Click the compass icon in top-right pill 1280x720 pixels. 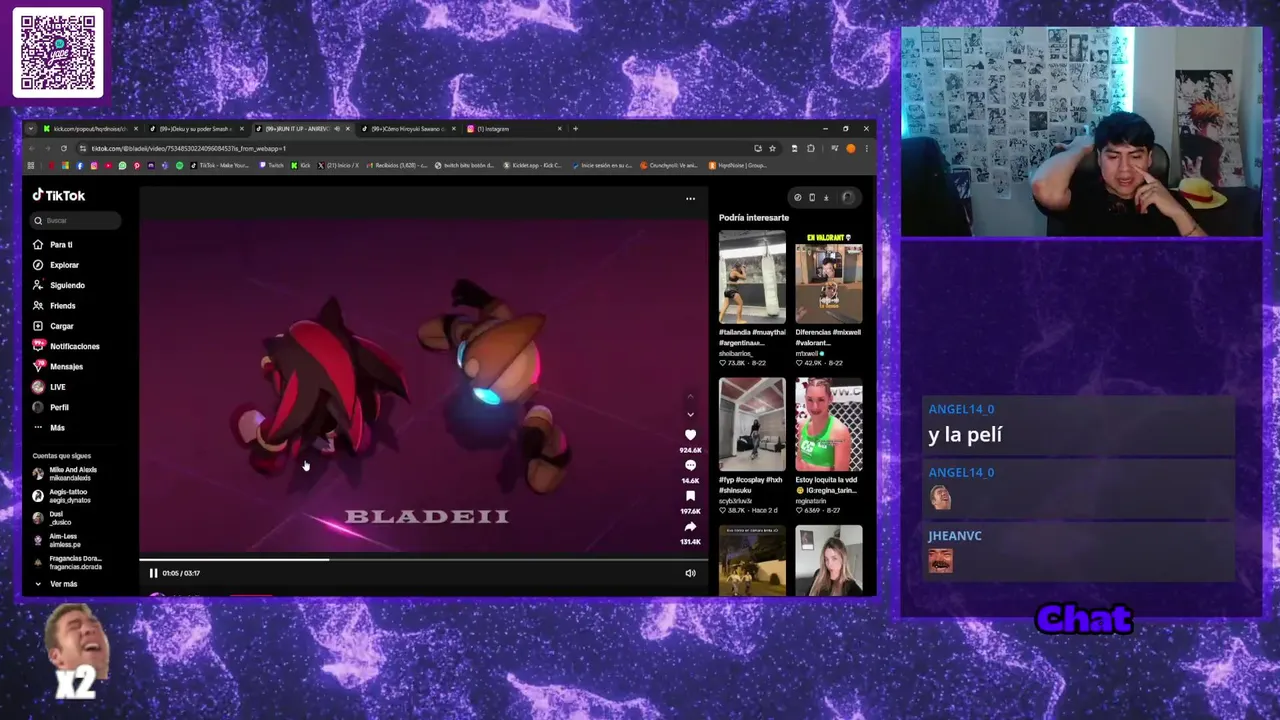[x=797, y=198]
